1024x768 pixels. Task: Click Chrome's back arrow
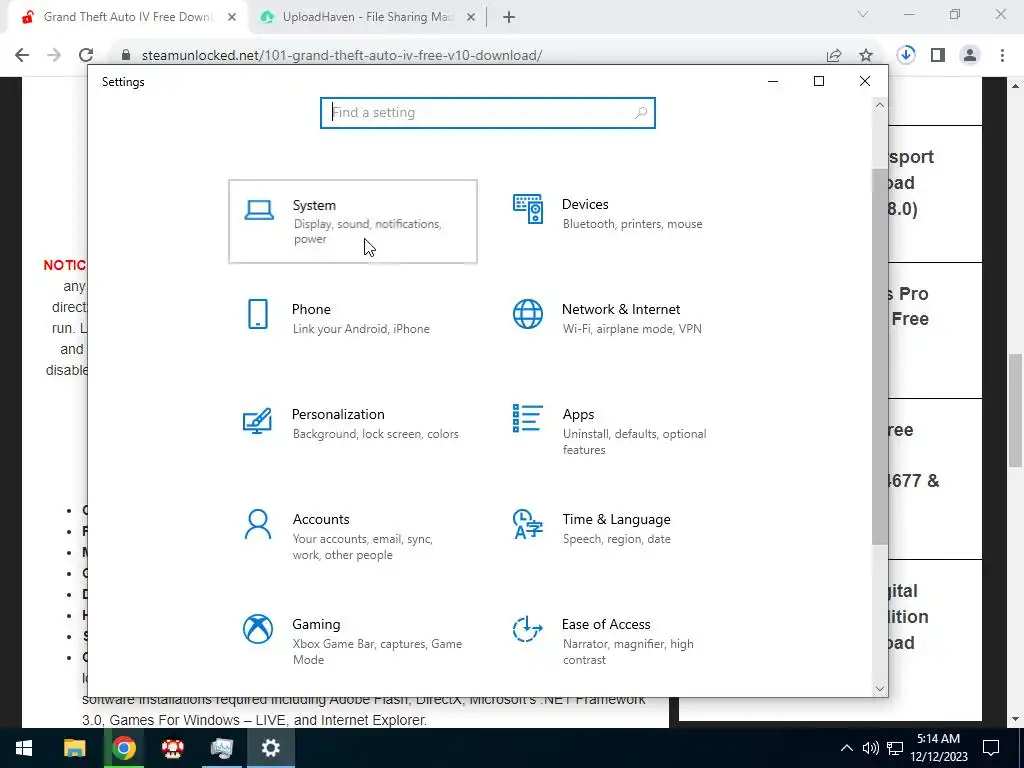point(22,55)
